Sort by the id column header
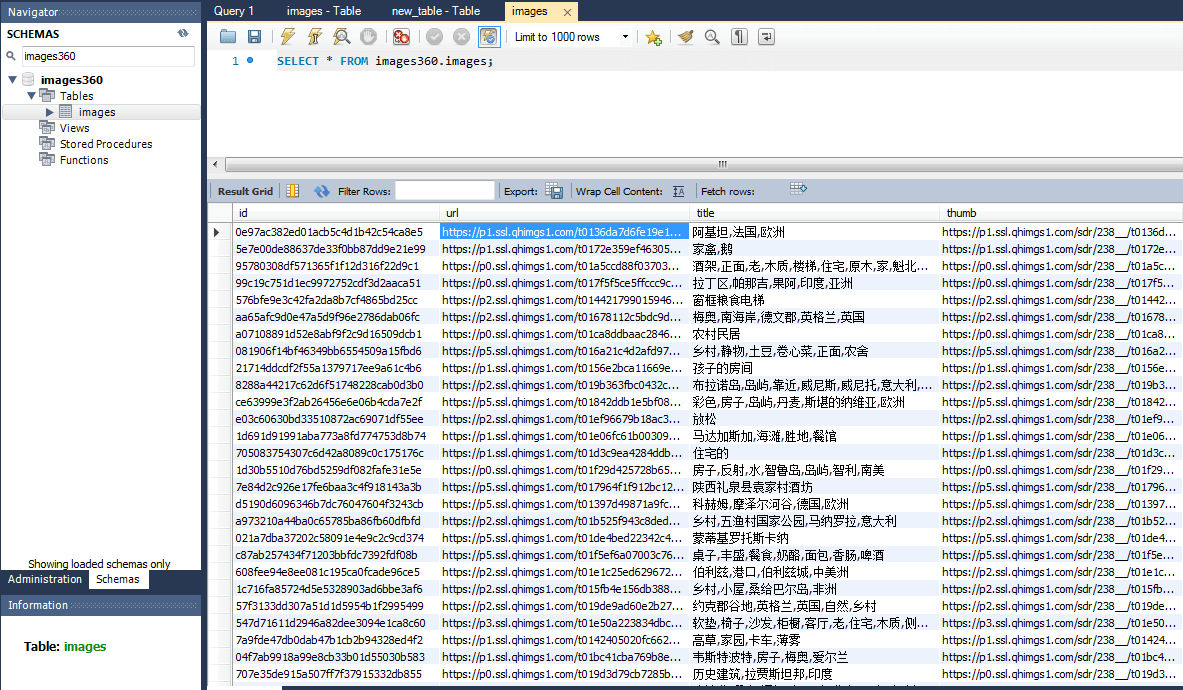Image resolution: width=1183 pixels, height=690 pixels. click(336, 213)
